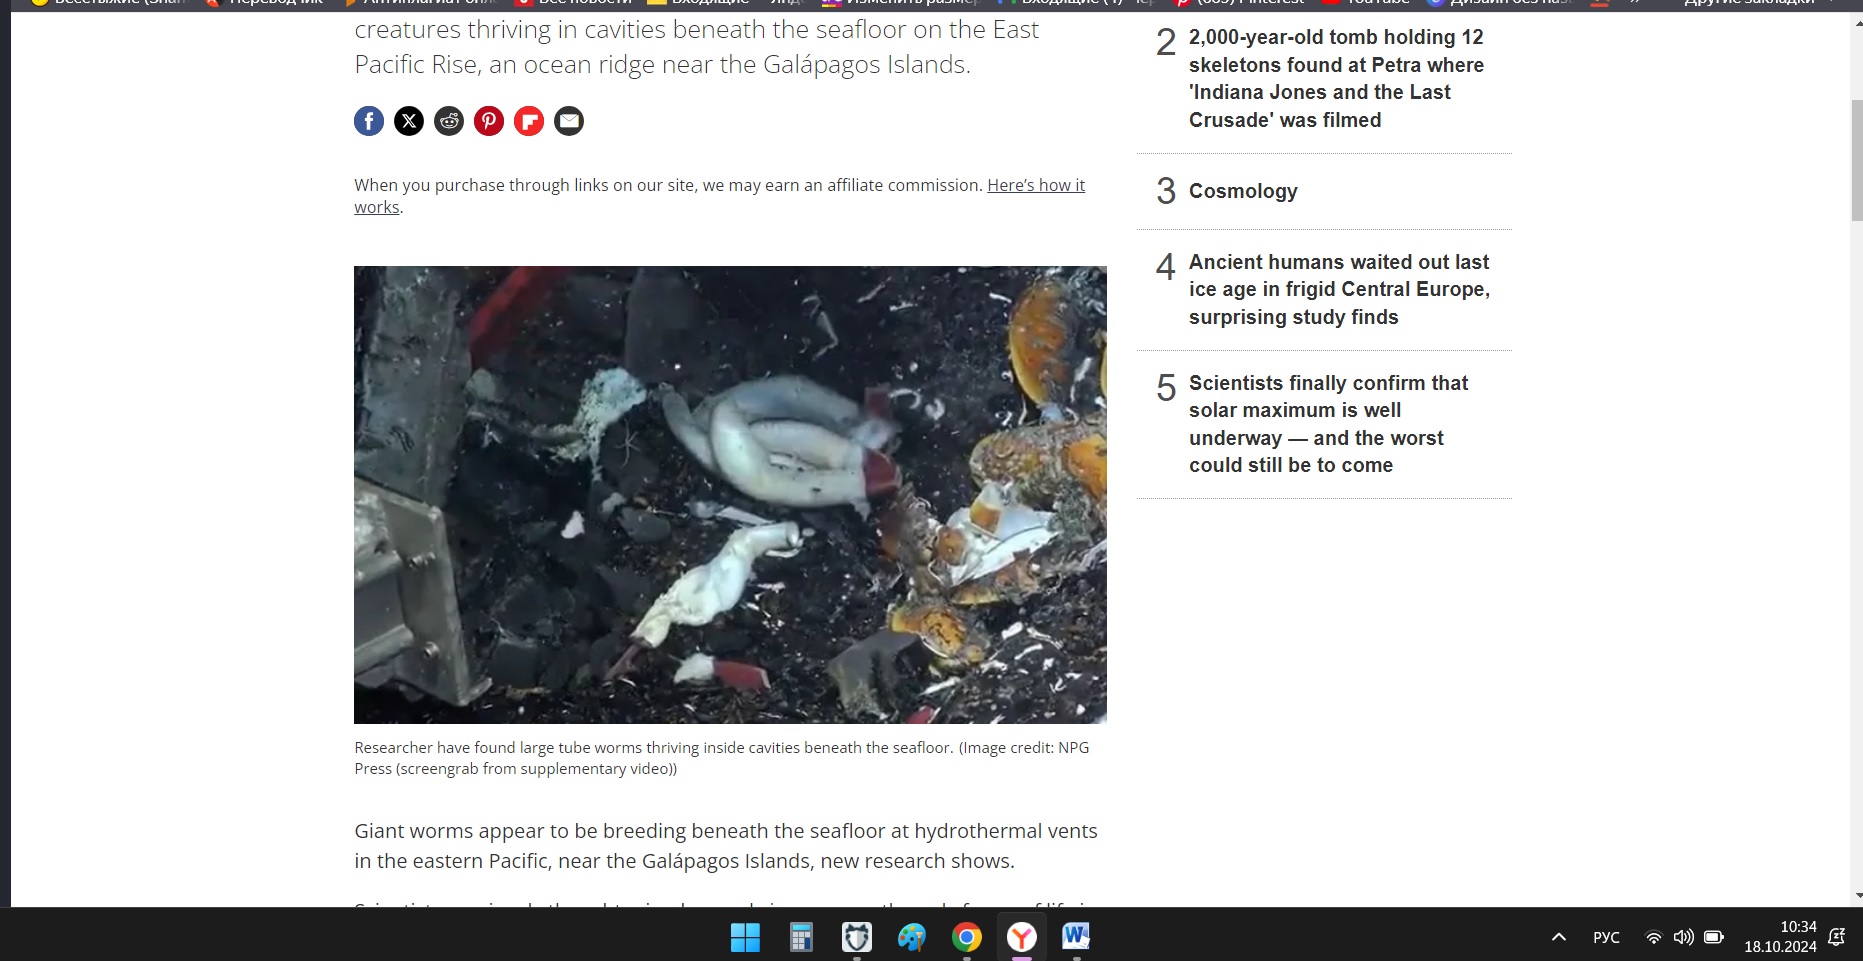
Task: Launch the Calculator app from the taskbar
Action: (x=801, y=937)
